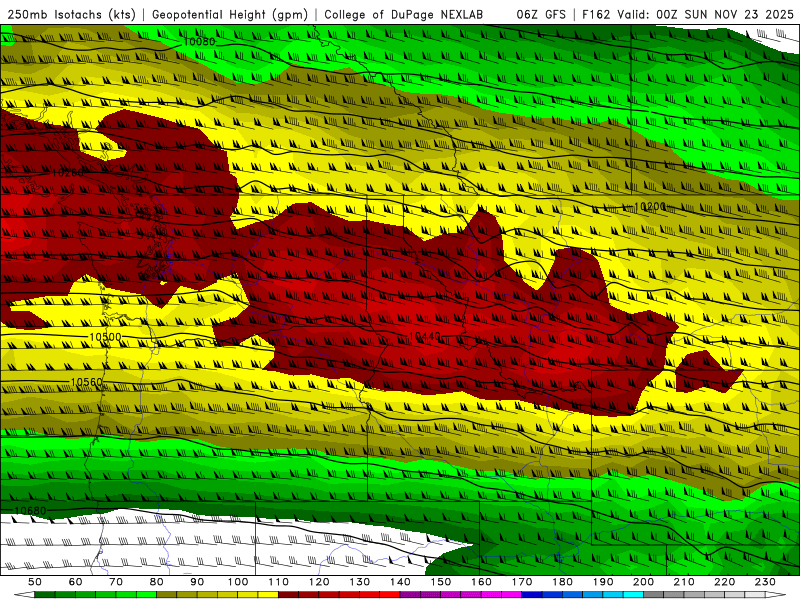This screenshot has height=600, width=800.
Task: Click the 10200 height contour label
Action: click(x=650, y=207)
